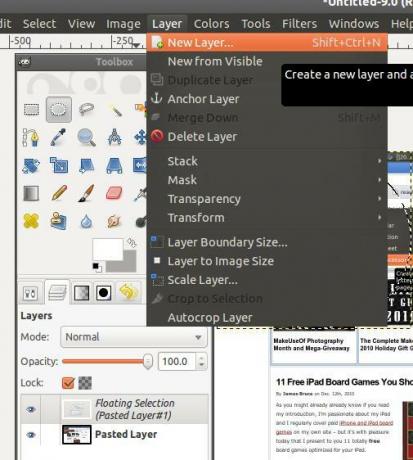Toggle visibility of Floating Selection layer
The height and width of the screenshot is (460, 413).
tap(31, 409)
